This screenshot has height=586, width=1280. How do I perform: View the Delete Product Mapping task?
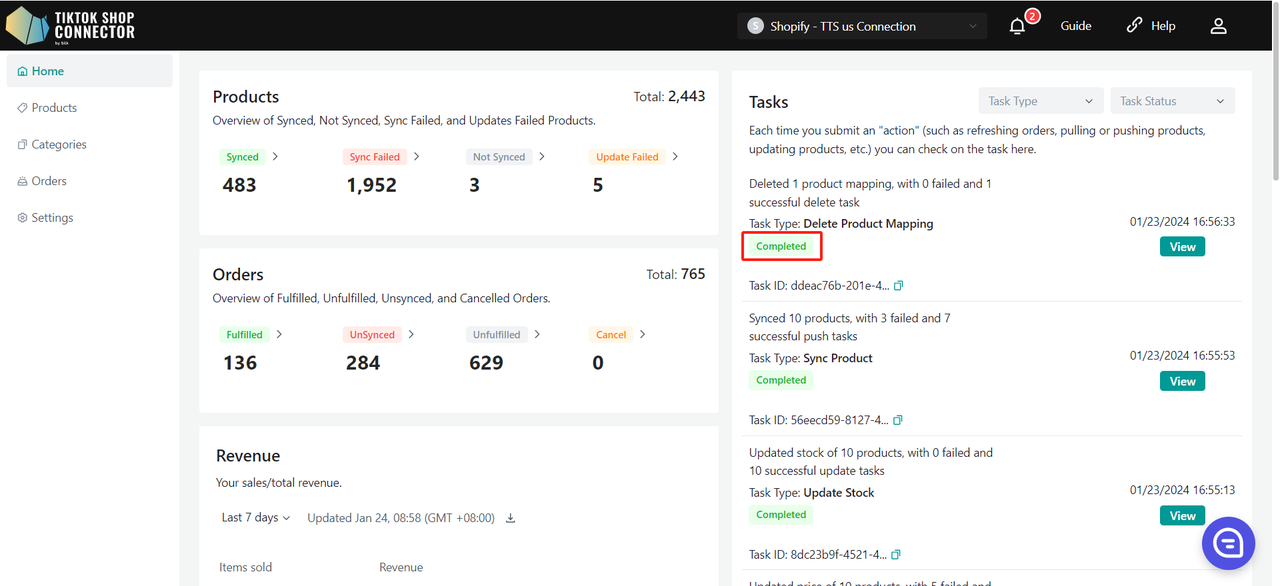(x=1182, y=247)
